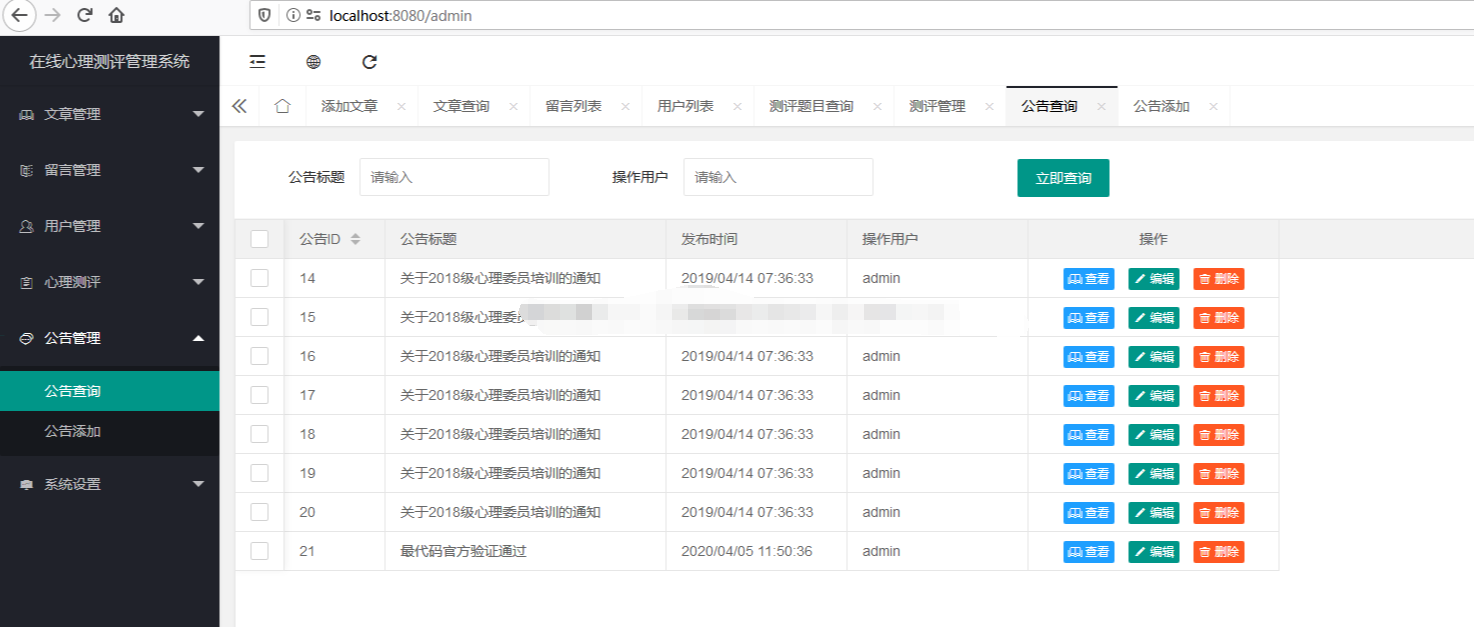
Task: Collapse sidebar using menu fold icon
Action: (x=258, y=62)
